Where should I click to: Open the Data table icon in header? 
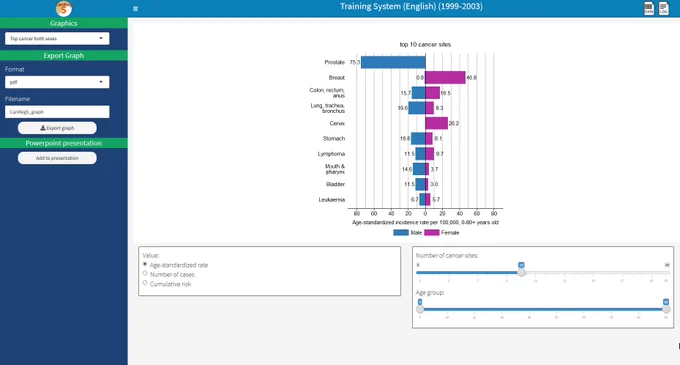click(649, 8)
